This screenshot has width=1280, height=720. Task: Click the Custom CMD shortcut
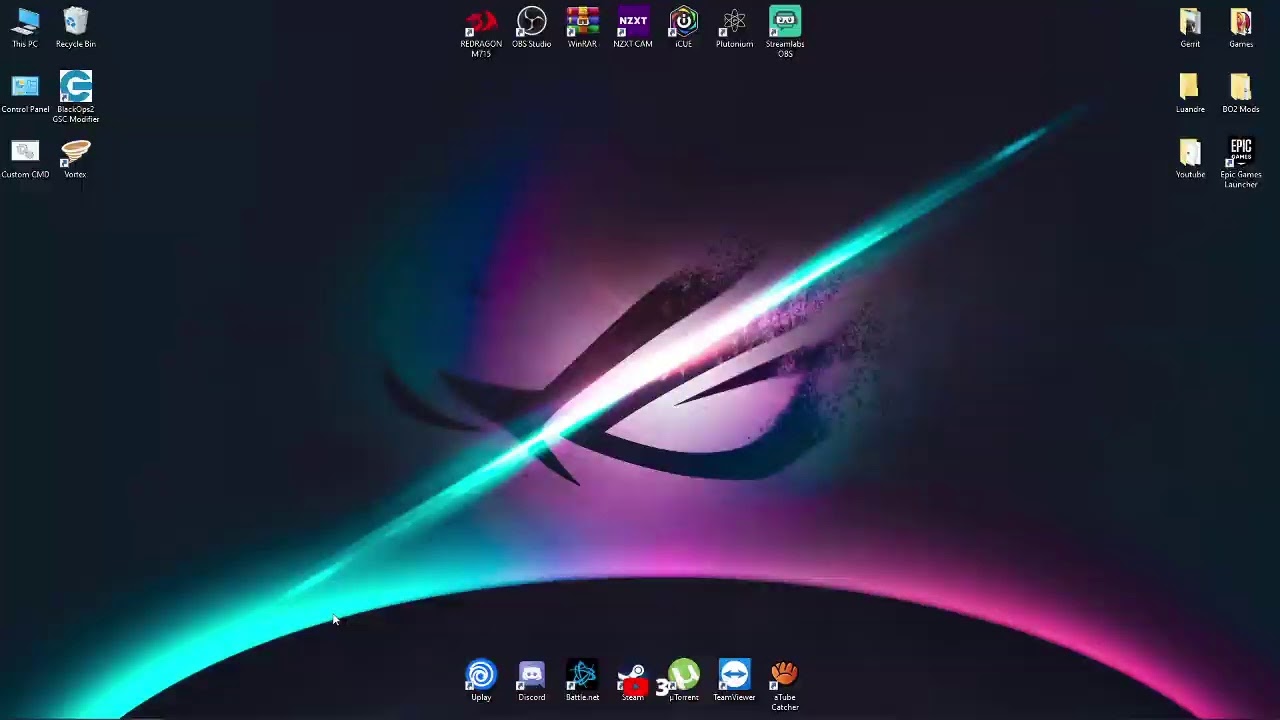pyautogui.click(x=25, y=159)
